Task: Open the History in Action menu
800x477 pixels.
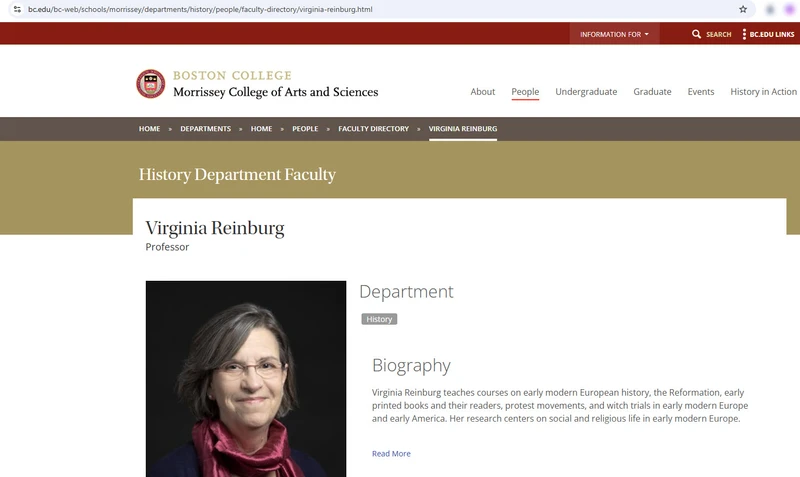Action: point(763,92)
